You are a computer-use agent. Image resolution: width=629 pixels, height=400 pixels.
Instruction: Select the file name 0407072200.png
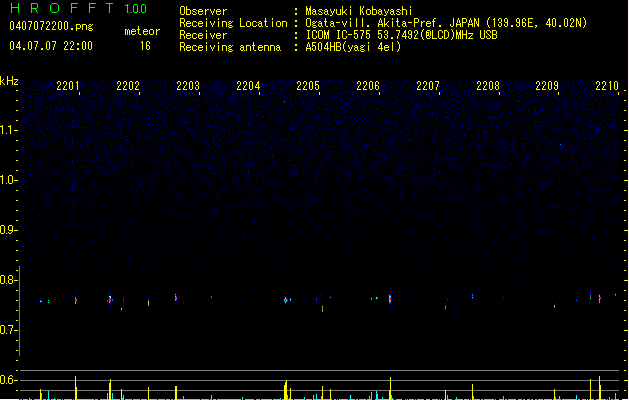(51, 26)
